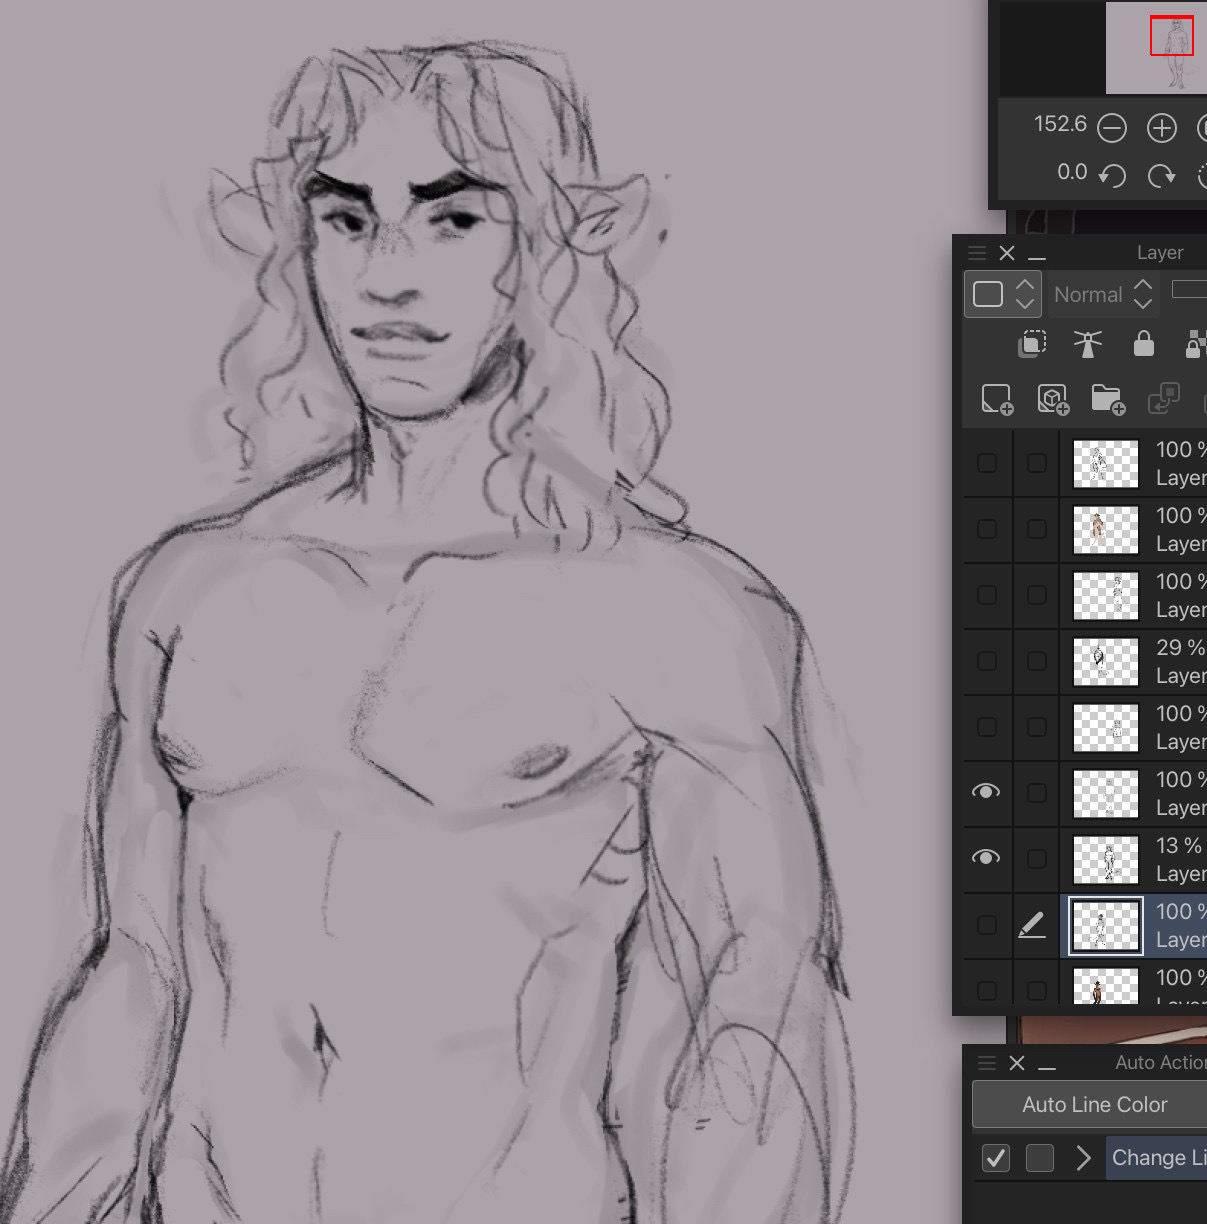Click the Auto Line Color set button
This screenshot has height=1224, width=1207.
(x=1094, y=1105)
